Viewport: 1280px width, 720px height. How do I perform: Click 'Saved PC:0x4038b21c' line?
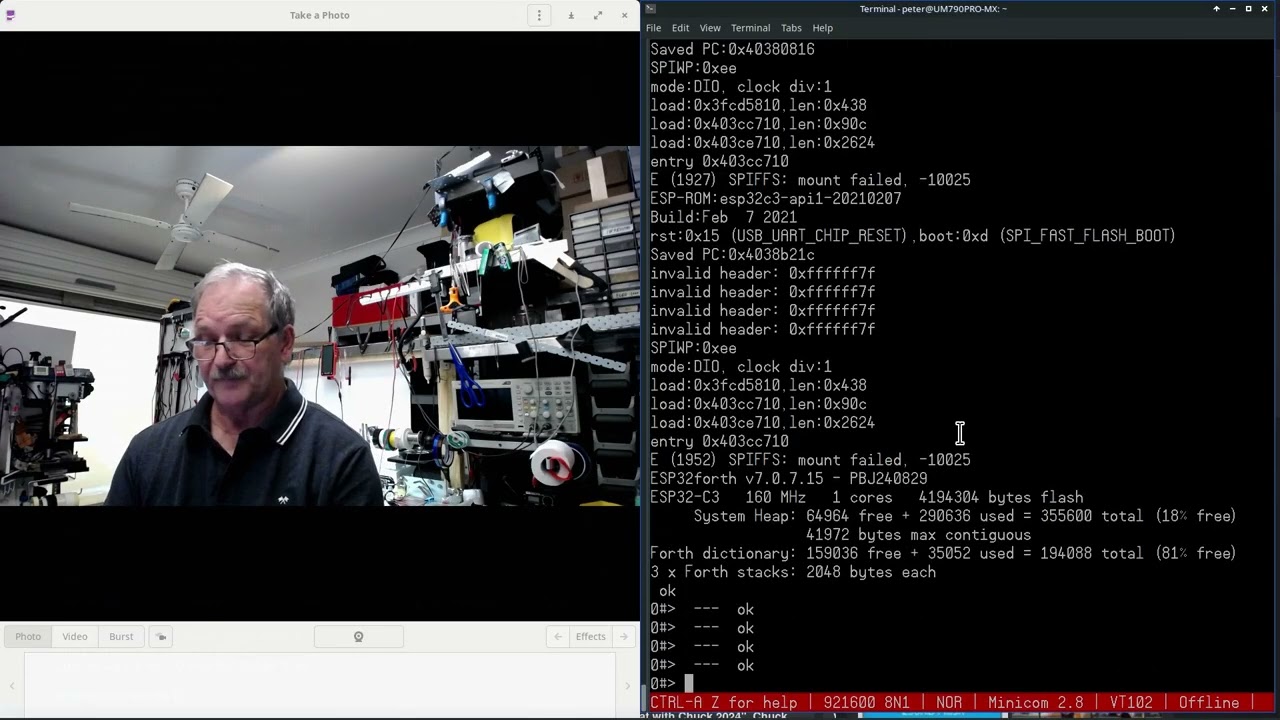(732, 255)
